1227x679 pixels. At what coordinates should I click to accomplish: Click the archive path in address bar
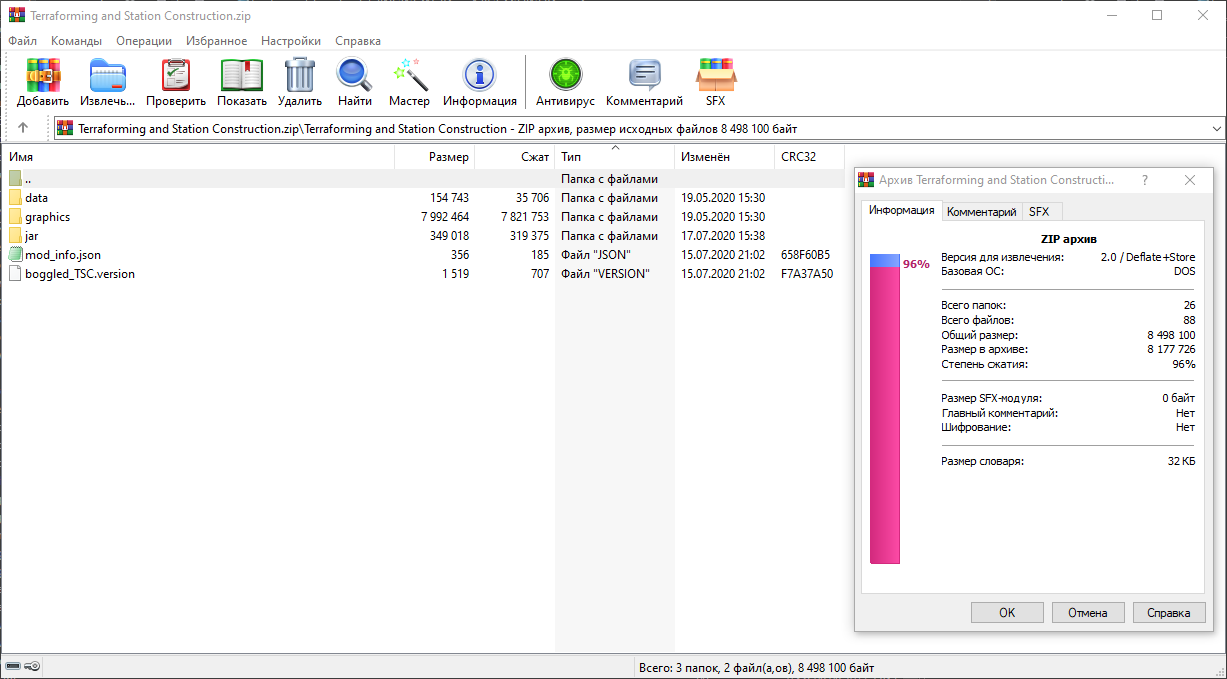click(x=438, y=129)
